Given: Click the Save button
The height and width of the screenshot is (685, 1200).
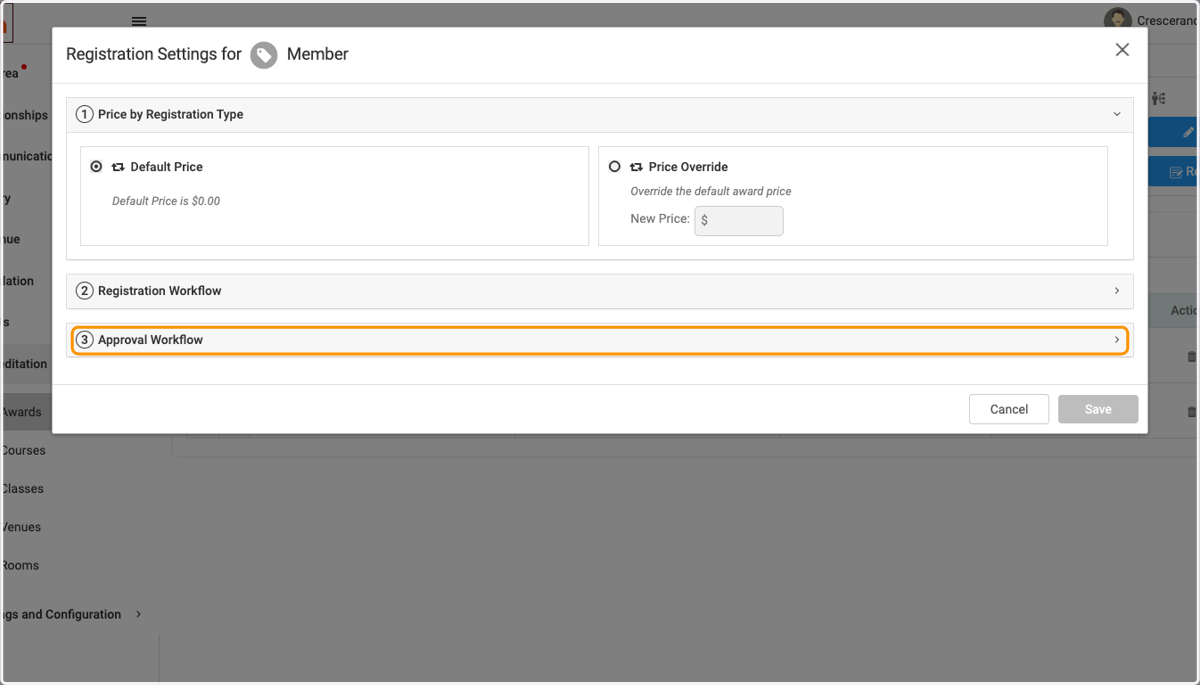Looking at the screenshot, I should coord(1098,409).
